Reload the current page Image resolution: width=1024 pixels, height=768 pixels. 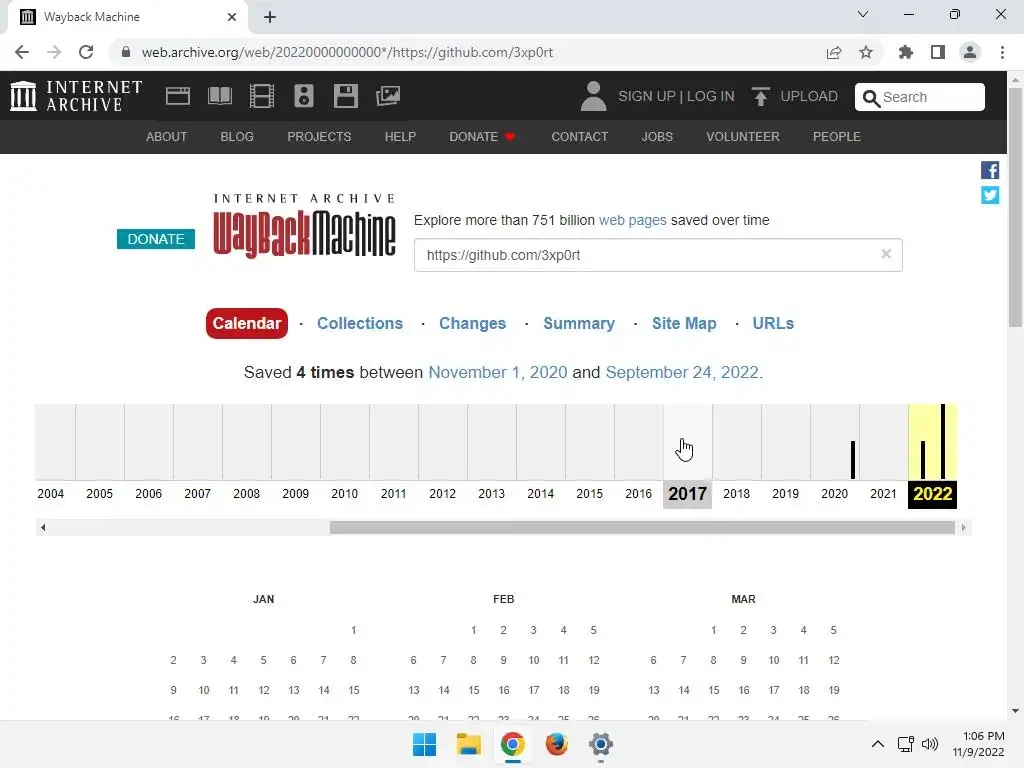pyautogui.click(x=86, y=52)
